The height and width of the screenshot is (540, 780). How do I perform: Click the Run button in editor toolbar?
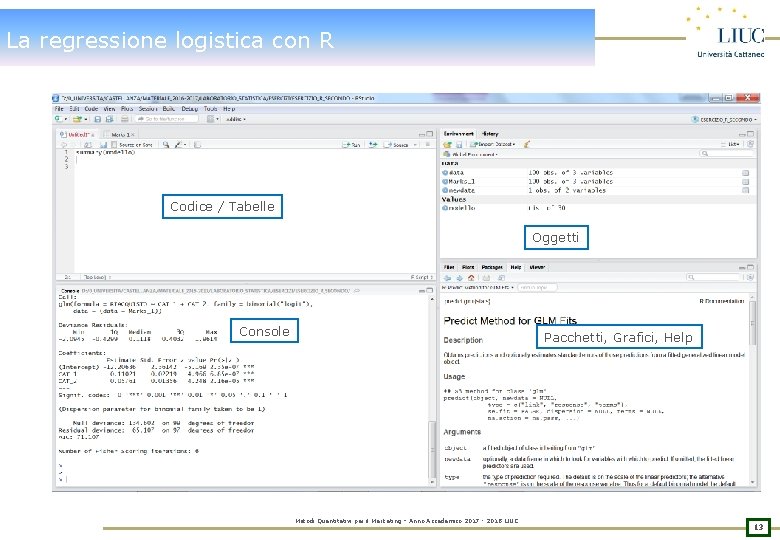(351, 145)
